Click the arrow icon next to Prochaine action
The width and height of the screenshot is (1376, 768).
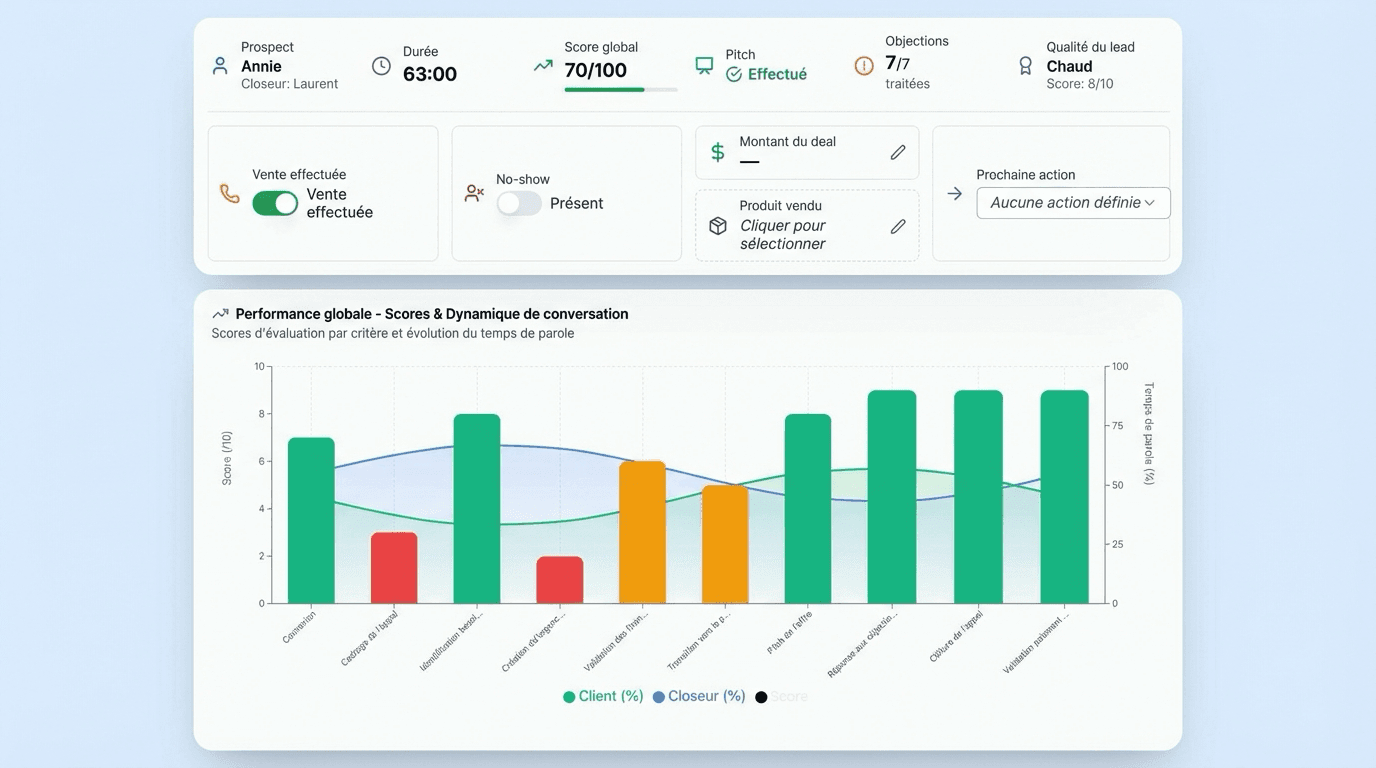tap(953, 195)
